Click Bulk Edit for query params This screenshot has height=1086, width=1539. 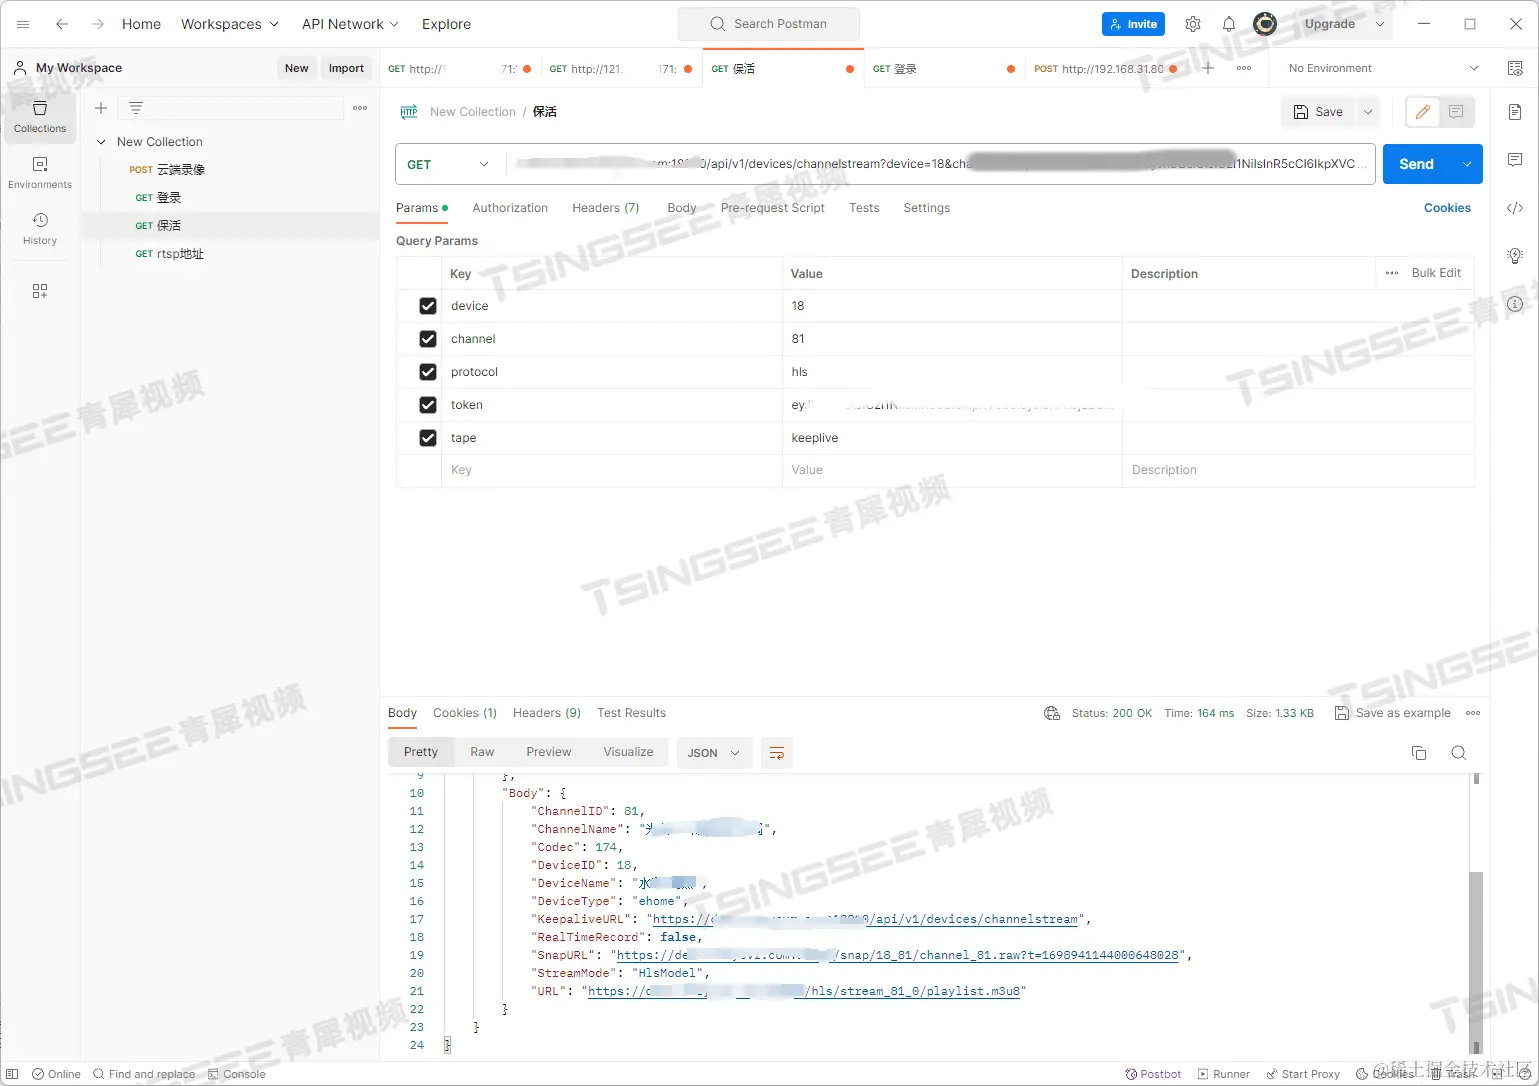(x=1436, y=273)
